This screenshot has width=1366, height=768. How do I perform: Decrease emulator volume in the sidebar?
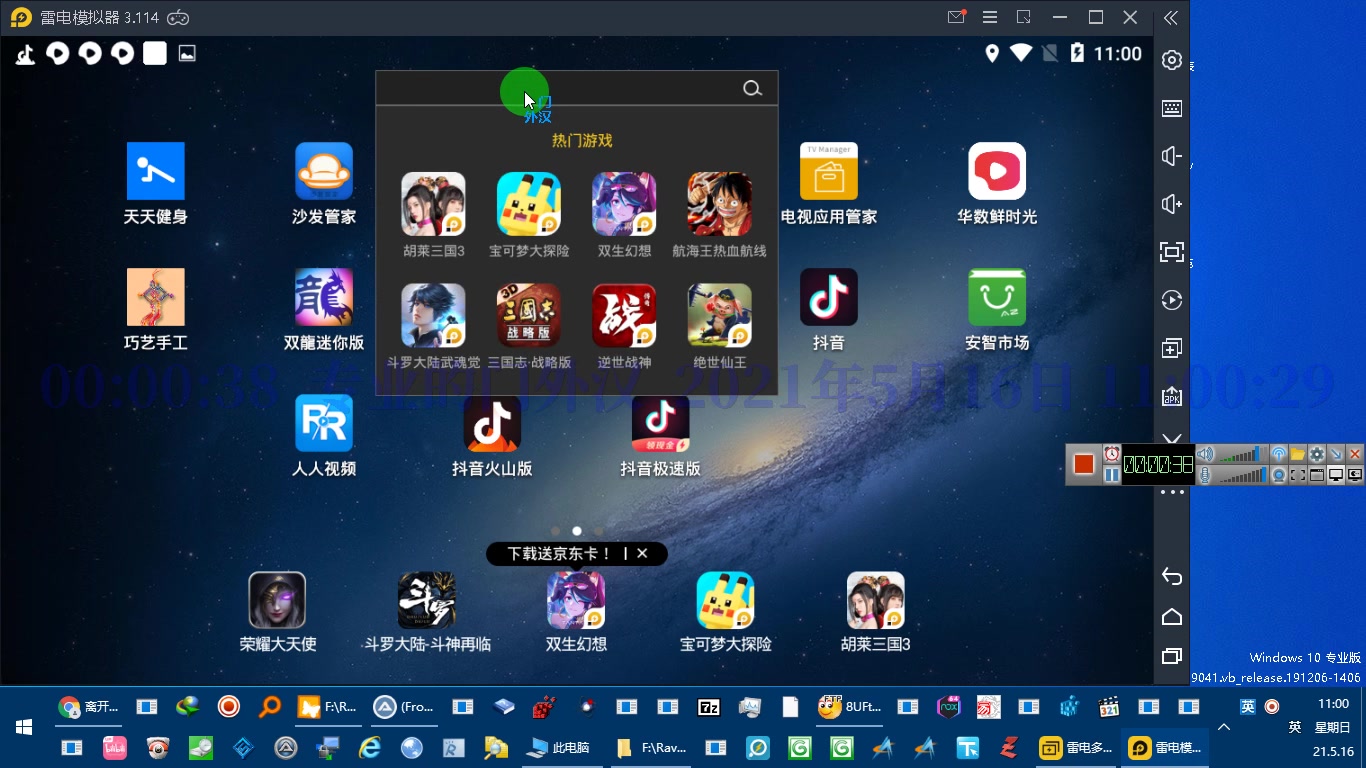click(x=1172, y=156)
